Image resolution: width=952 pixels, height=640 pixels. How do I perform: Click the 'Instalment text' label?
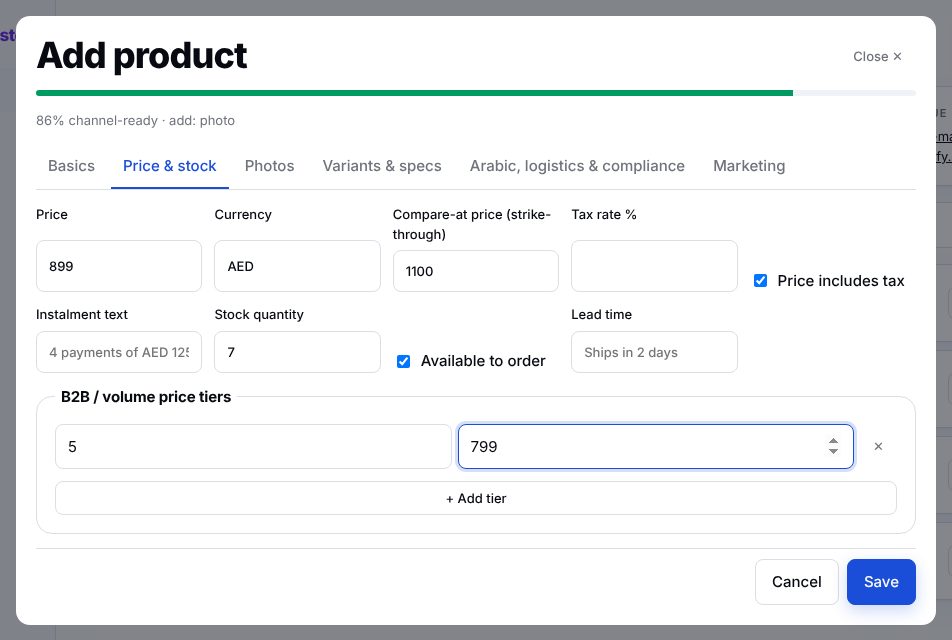click(82, 315)
